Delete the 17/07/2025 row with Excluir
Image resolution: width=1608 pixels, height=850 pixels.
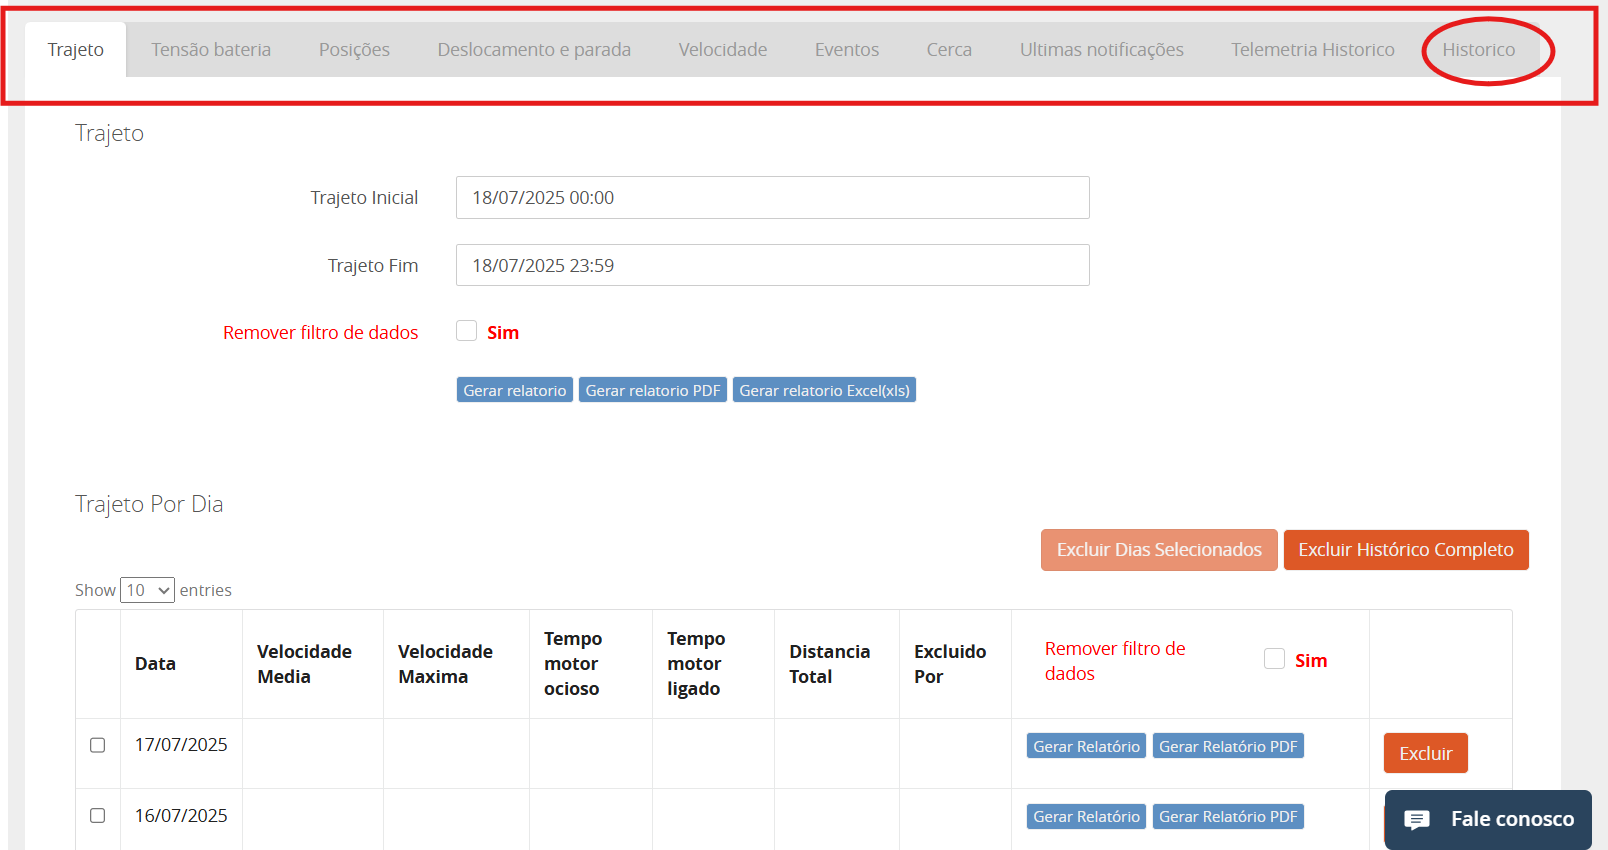[x=1425, y=753]
